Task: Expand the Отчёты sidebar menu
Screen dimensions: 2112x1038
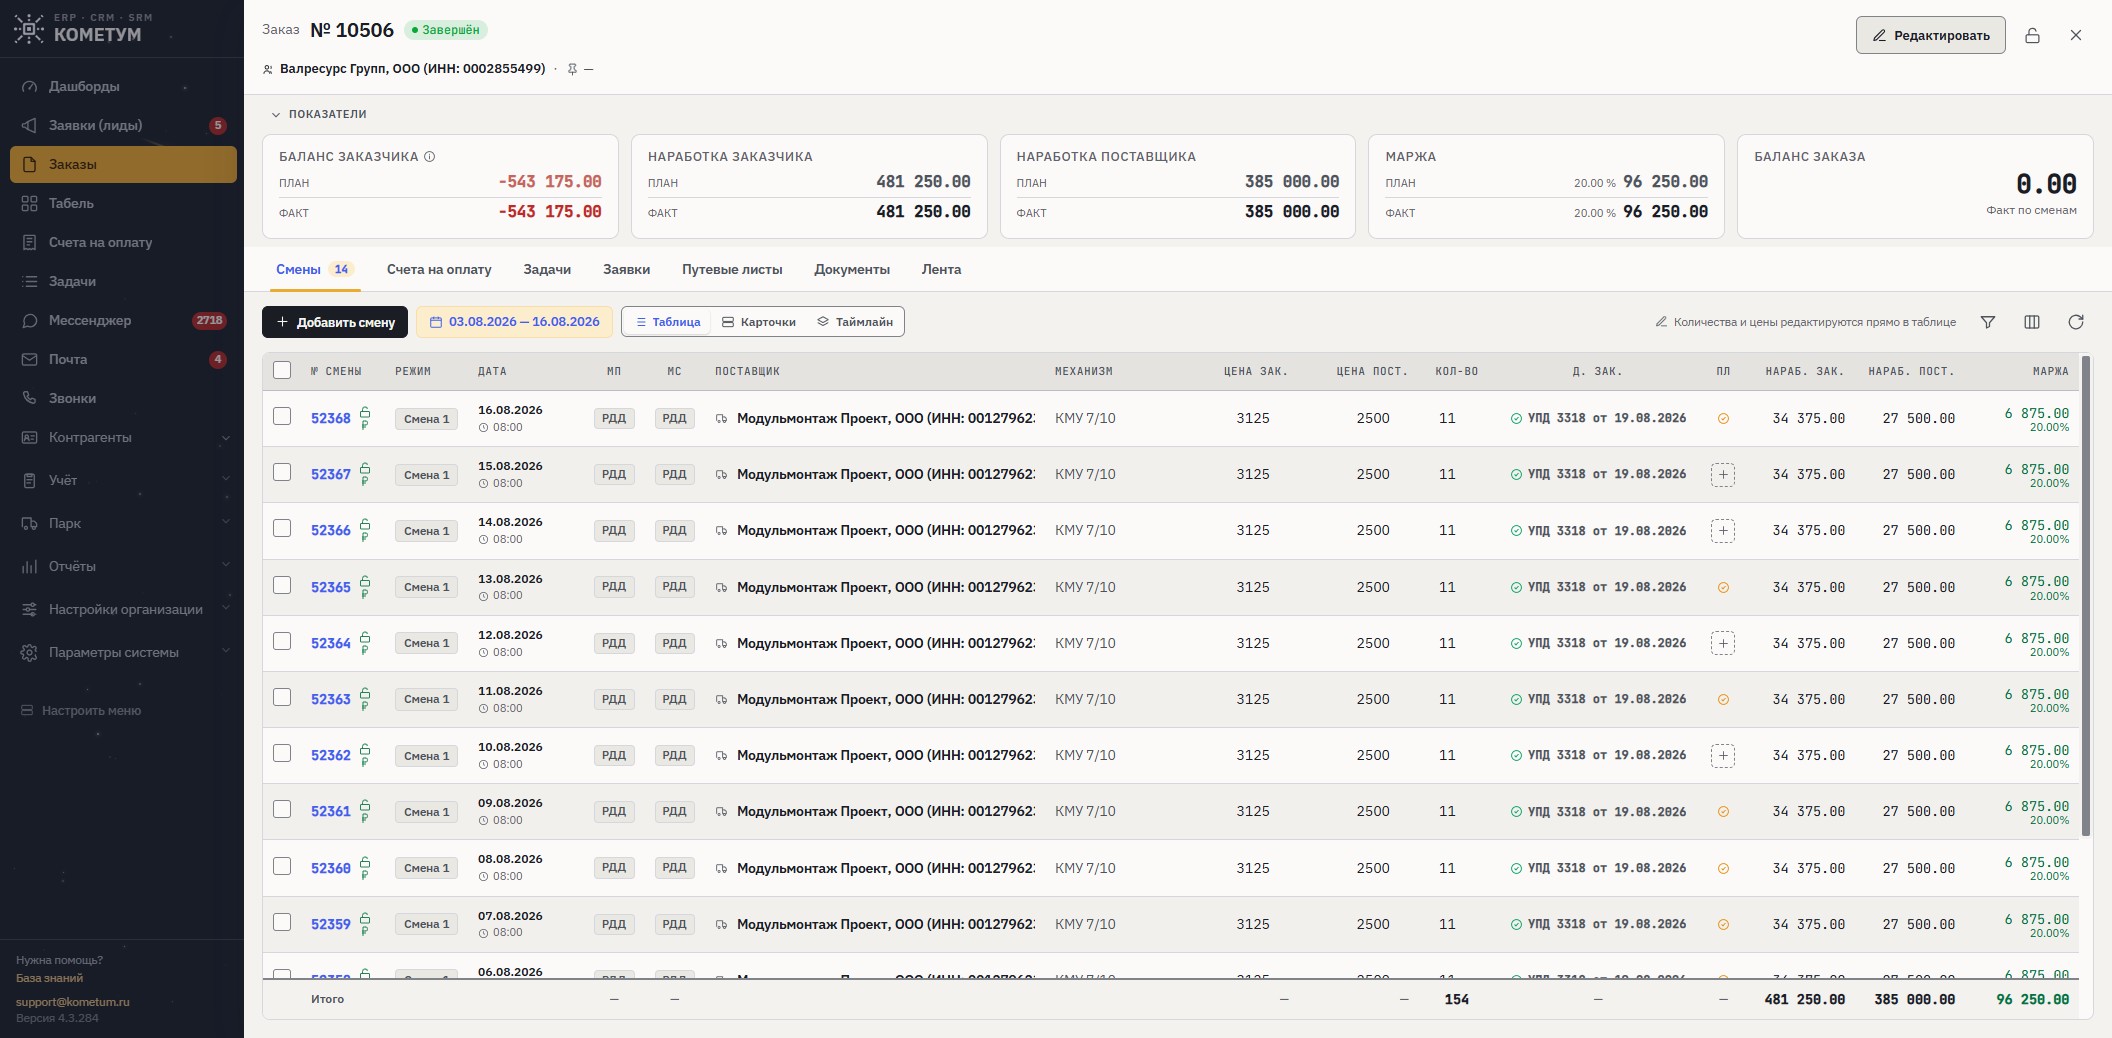Action: [123, 566]
